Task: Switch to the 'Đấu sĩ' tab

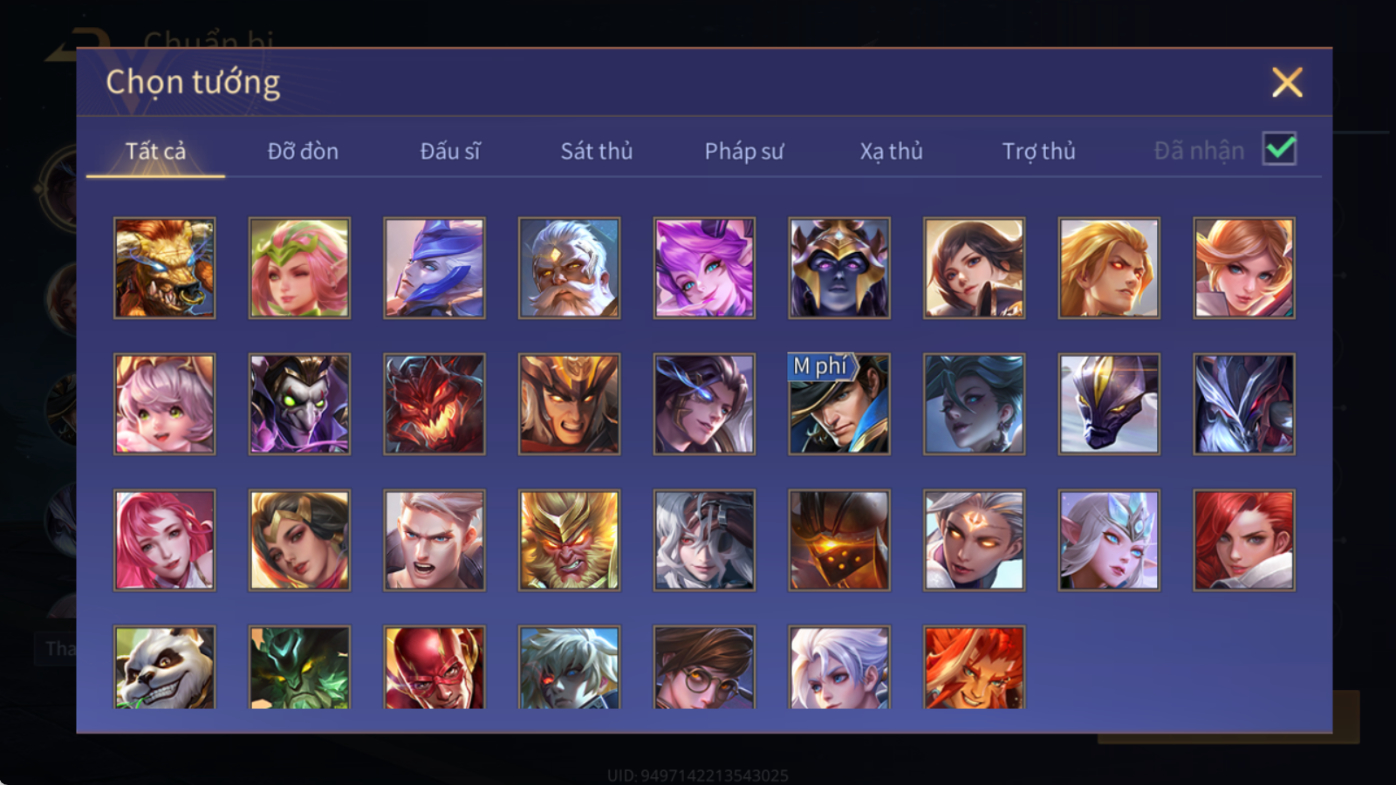Action: (450, 151)
